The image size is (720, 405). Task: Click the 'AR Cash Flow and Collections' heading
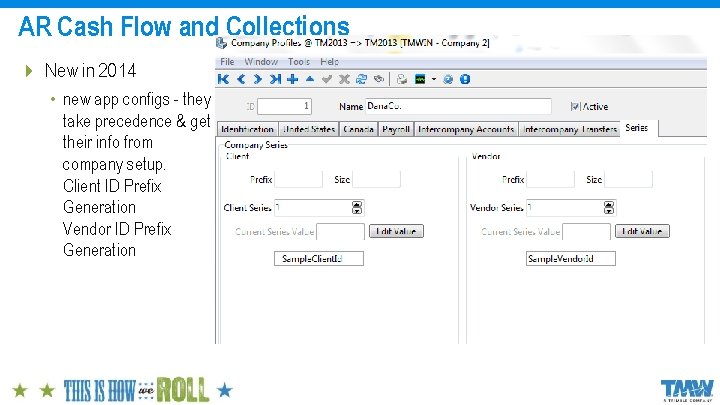click(184, 26)
